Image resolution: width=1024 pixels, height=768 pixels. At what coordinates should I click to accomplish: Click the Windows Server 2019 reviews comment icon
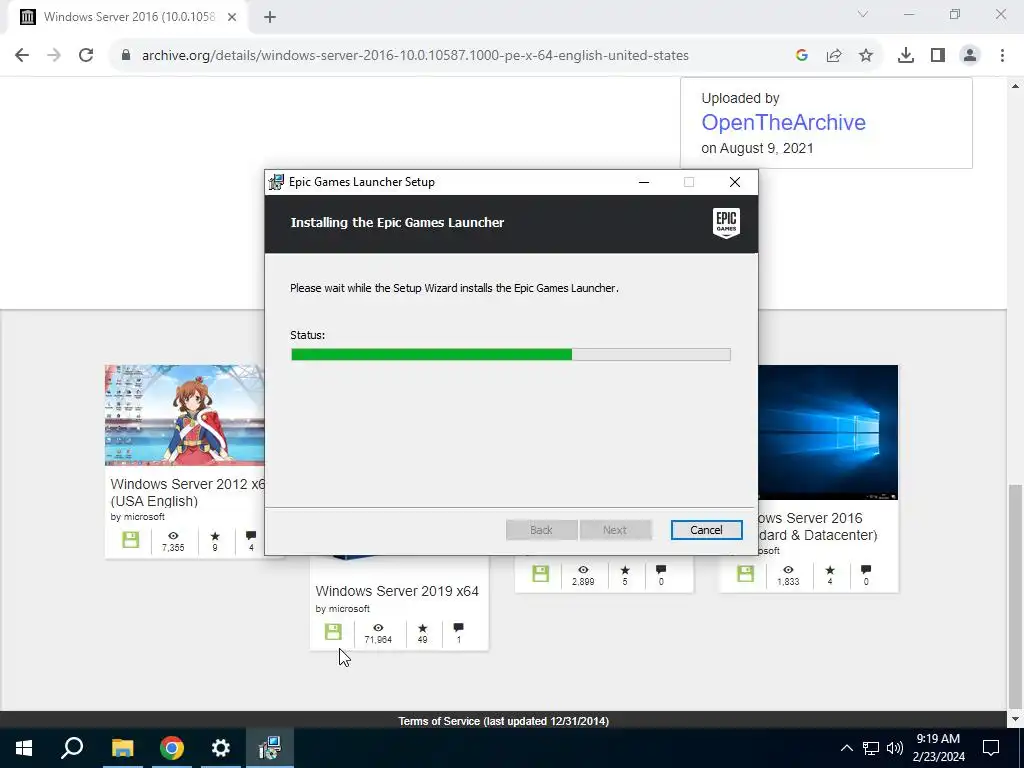(458, 628)
